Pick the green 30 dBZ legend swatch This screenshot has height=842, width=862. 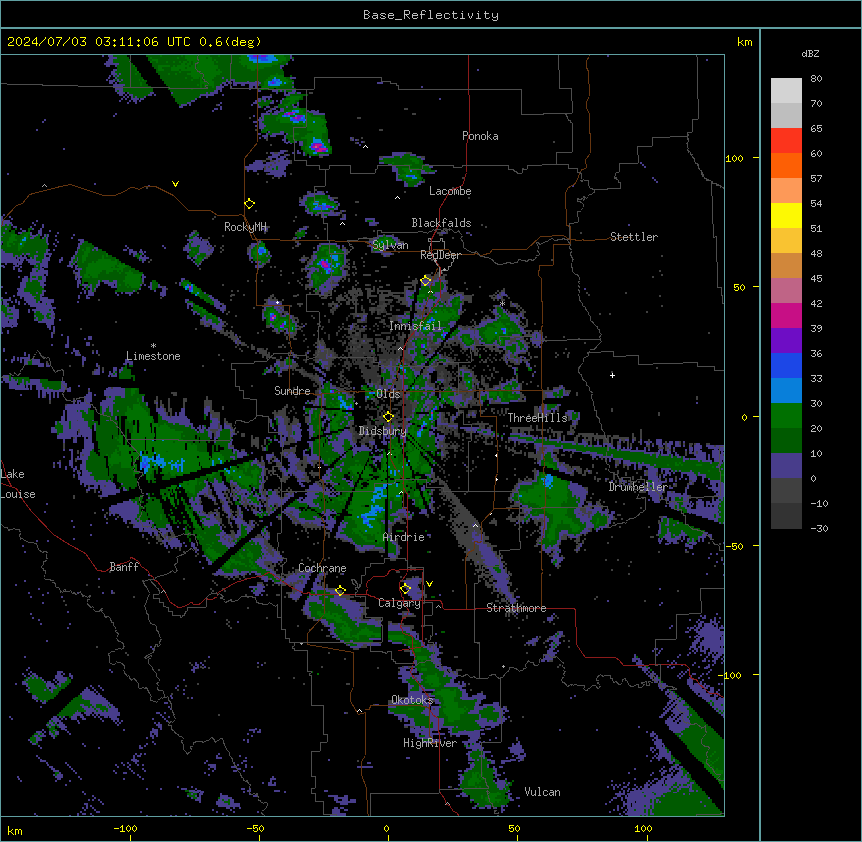pyautogui.click(x=786, y=416)
